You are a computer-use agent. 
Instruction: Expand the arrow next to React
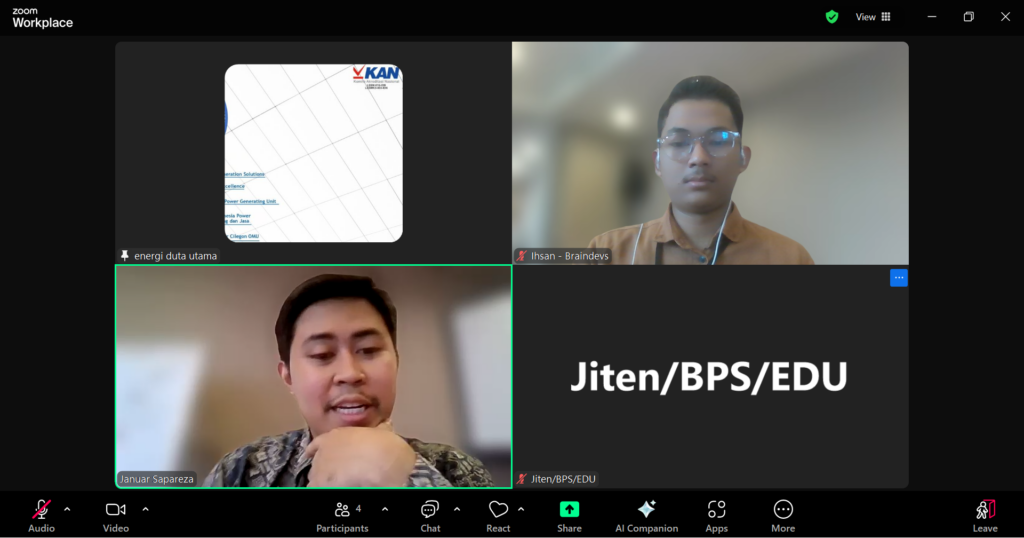click(521, 509)
